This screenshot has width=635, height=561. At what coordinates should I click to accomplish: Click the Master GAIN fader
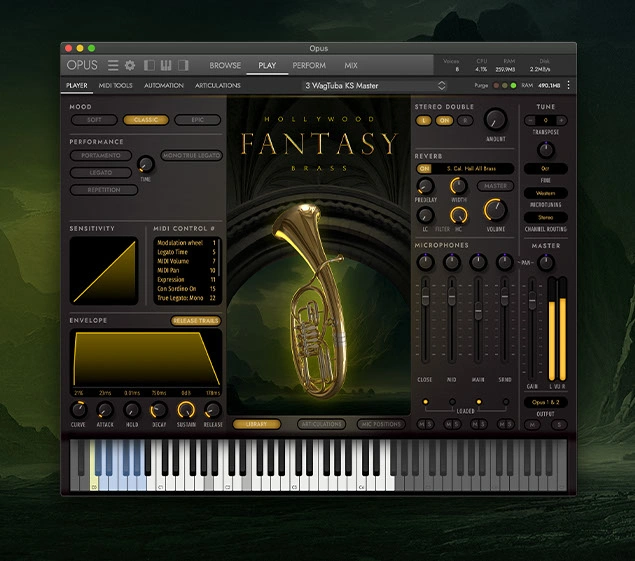(x=532, y=301)
